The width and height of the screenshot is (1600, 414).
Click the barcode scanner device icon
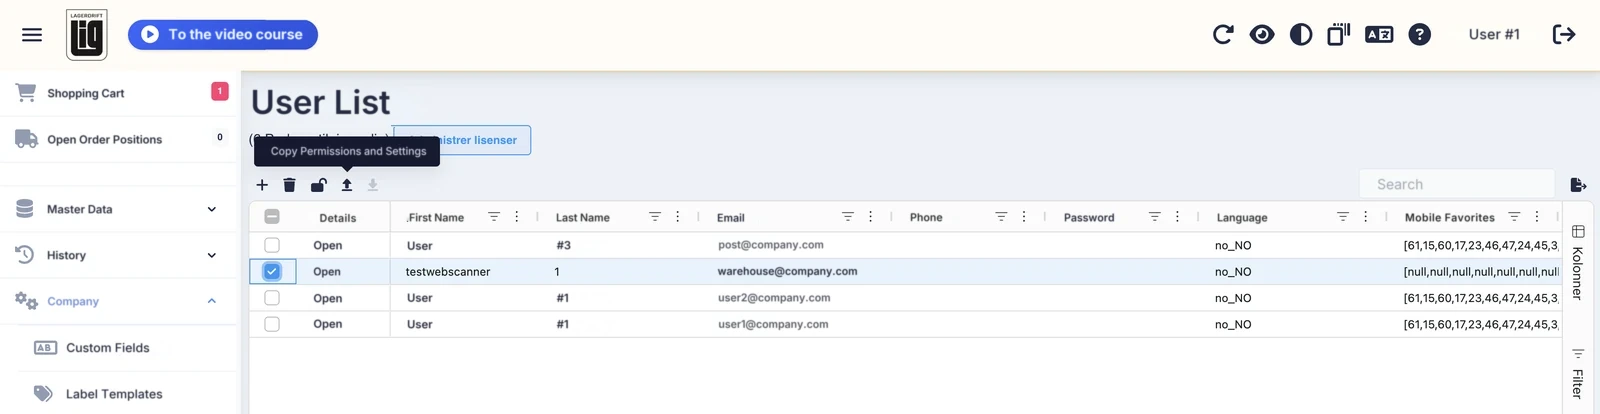coord(1339,35)
